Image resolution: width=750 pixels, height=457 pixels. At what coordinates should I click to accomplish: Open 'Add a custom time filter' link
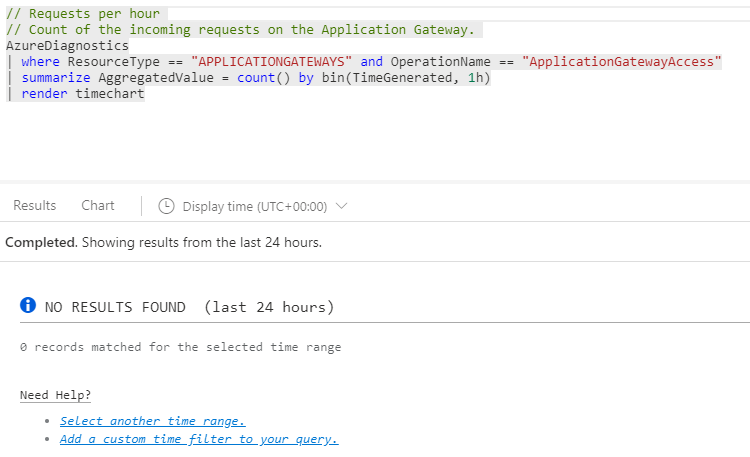tap(198, 439)
